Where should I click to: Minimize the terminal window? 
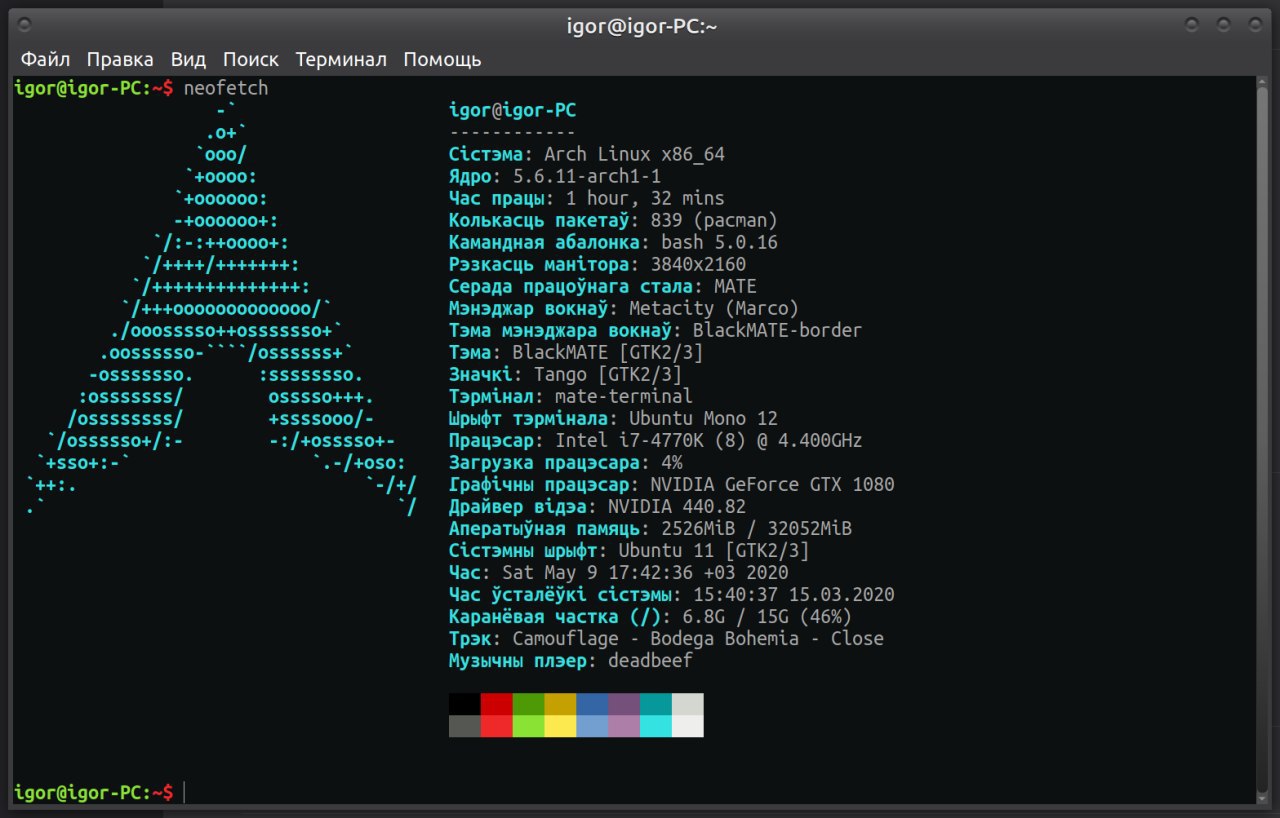tap(1191, 24)
